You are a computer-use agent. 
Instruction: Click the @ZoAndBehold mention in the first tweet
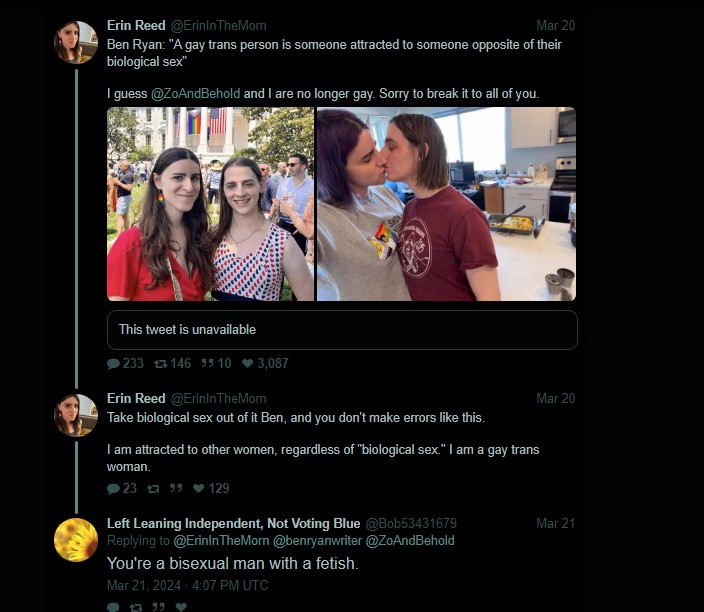point(194,93)
